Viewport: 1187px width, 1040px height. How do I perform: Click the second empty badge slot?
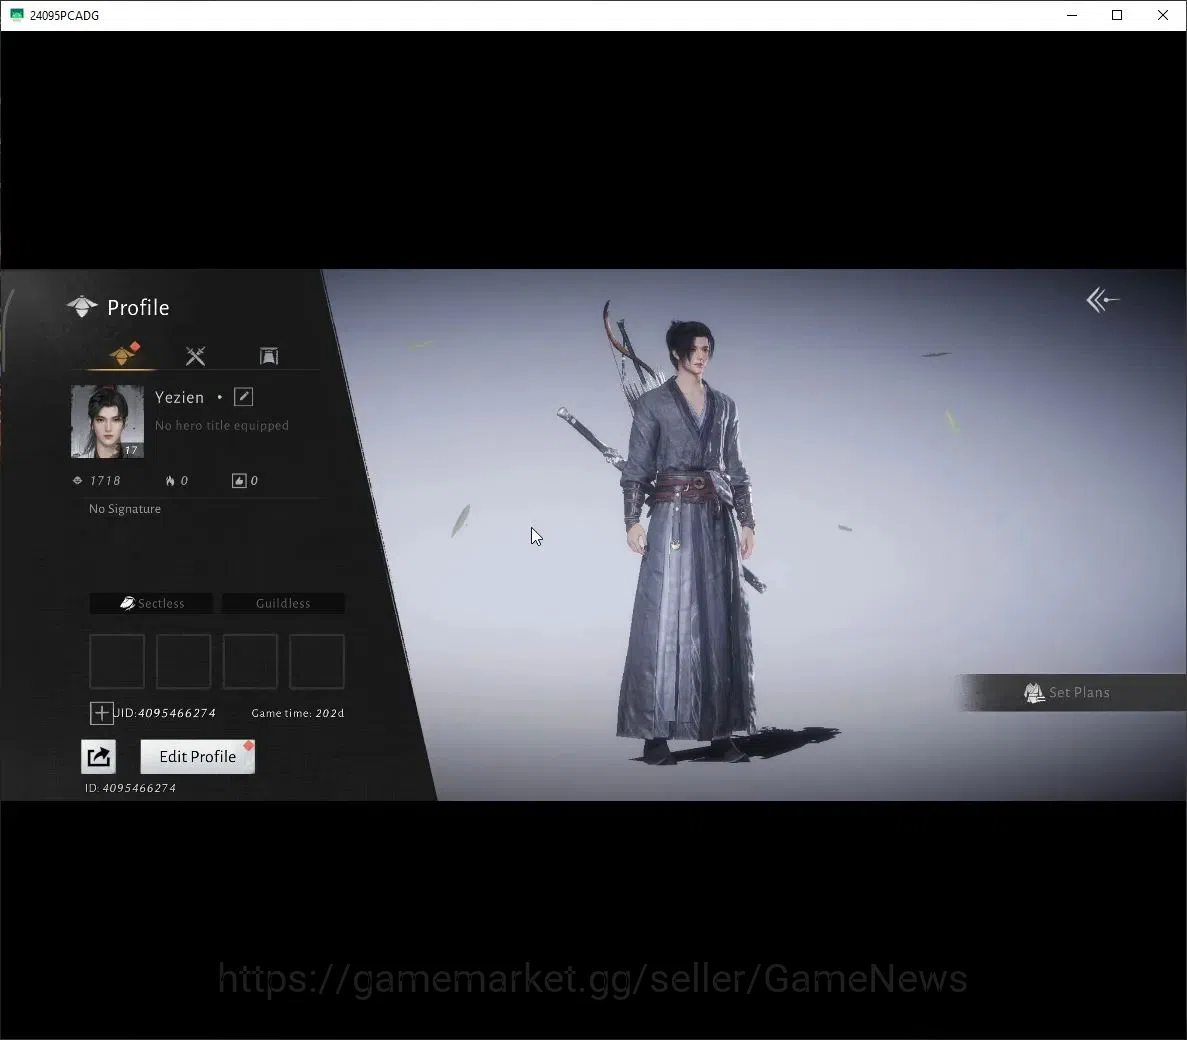tap(183, 662)
